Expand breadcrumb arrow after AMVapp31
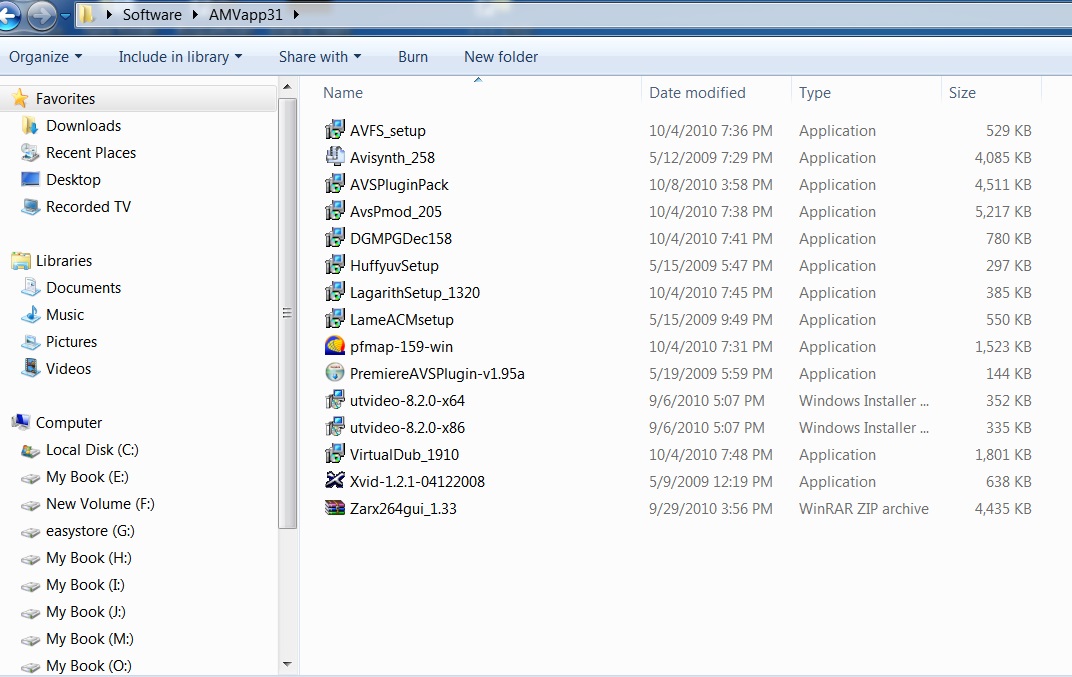Image resolution: width=1072 pixels, height=677 pixels. coord(296,14)
